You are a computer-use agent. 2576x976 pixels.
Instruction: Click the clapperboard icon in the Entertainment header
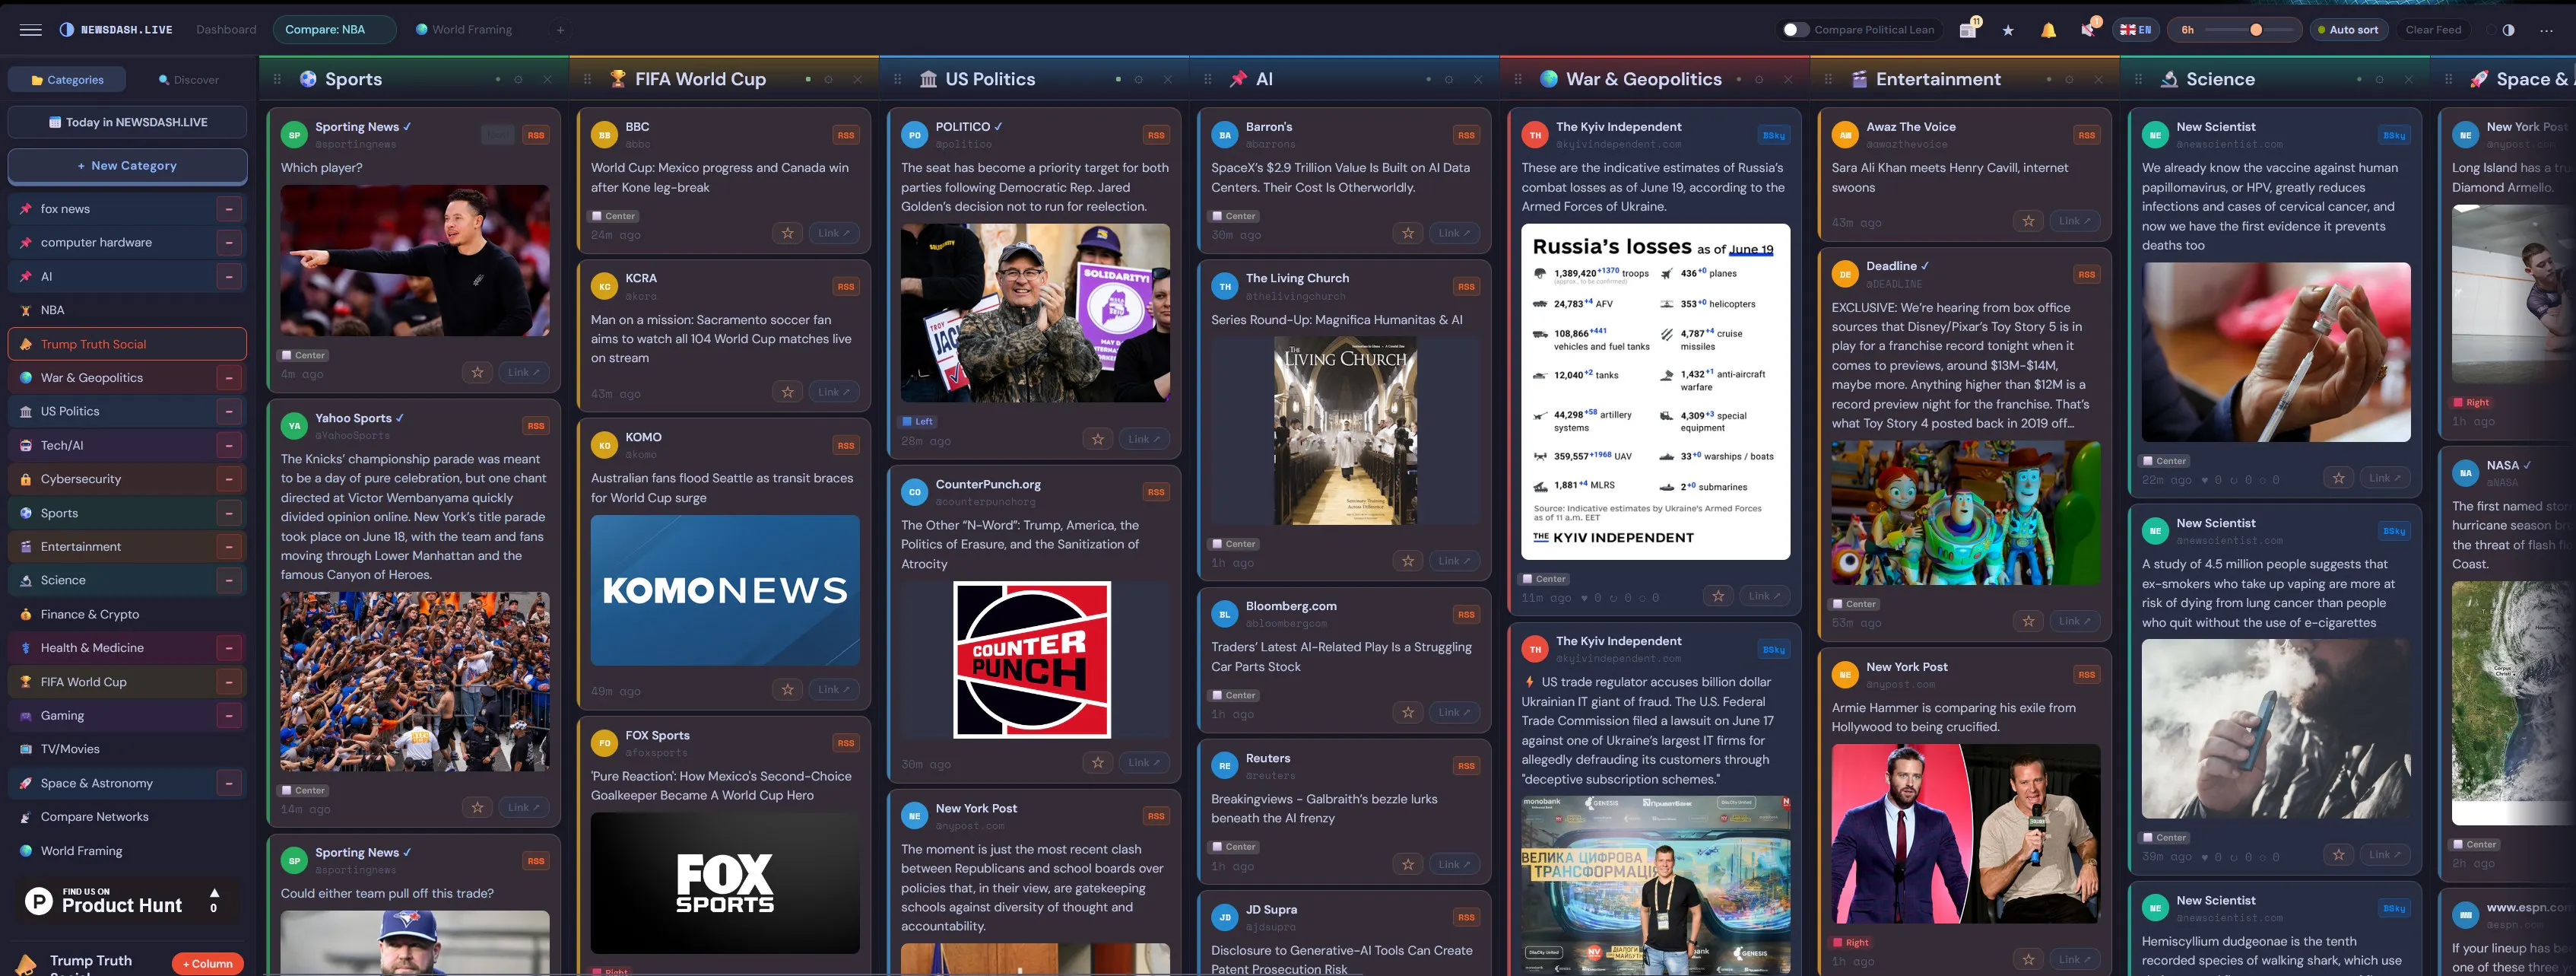pos(1859,79)
